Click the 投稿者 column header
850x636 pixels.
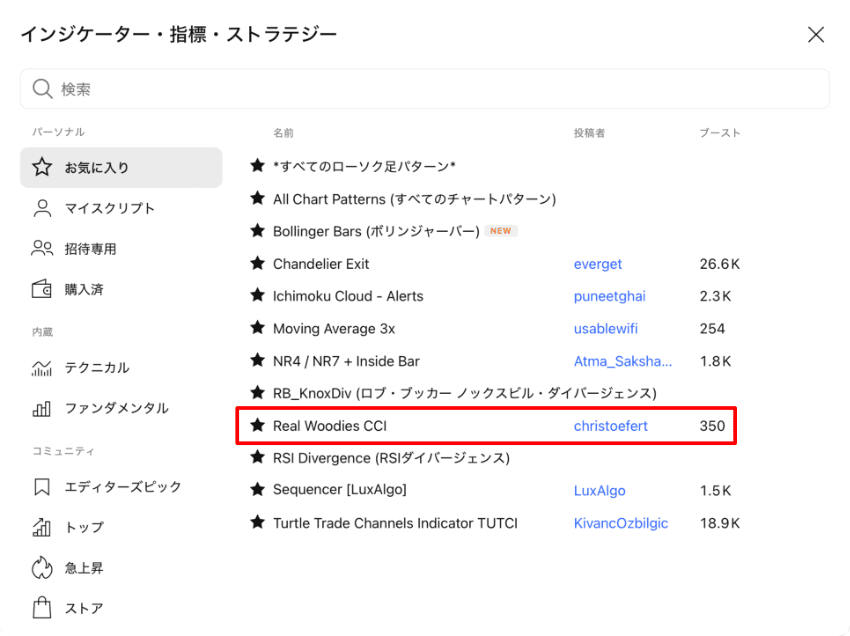click(x=589, y=133)
